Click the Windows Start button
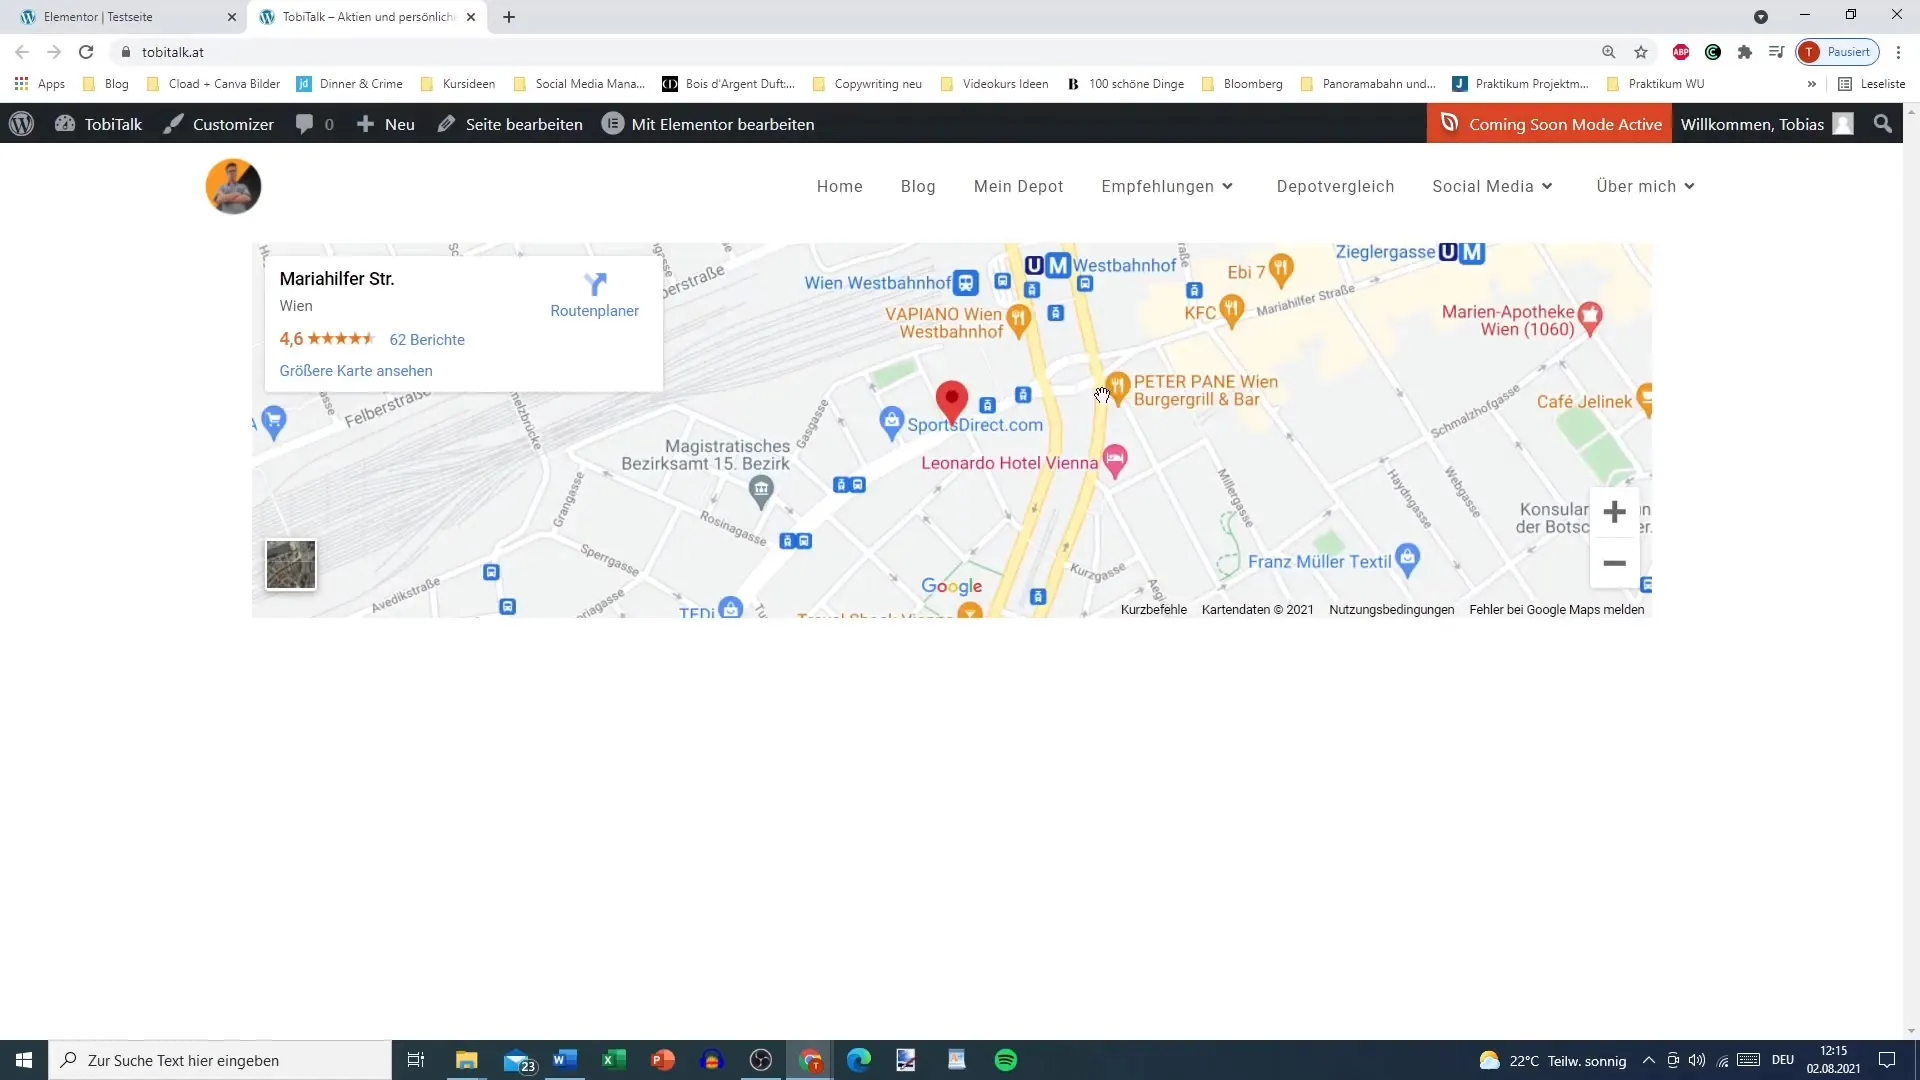 pos(24,1060)
